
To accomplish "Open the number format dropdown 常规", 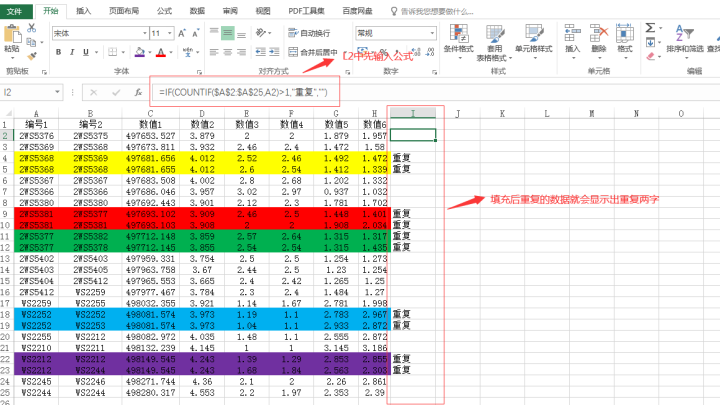I will click(432, 33).
